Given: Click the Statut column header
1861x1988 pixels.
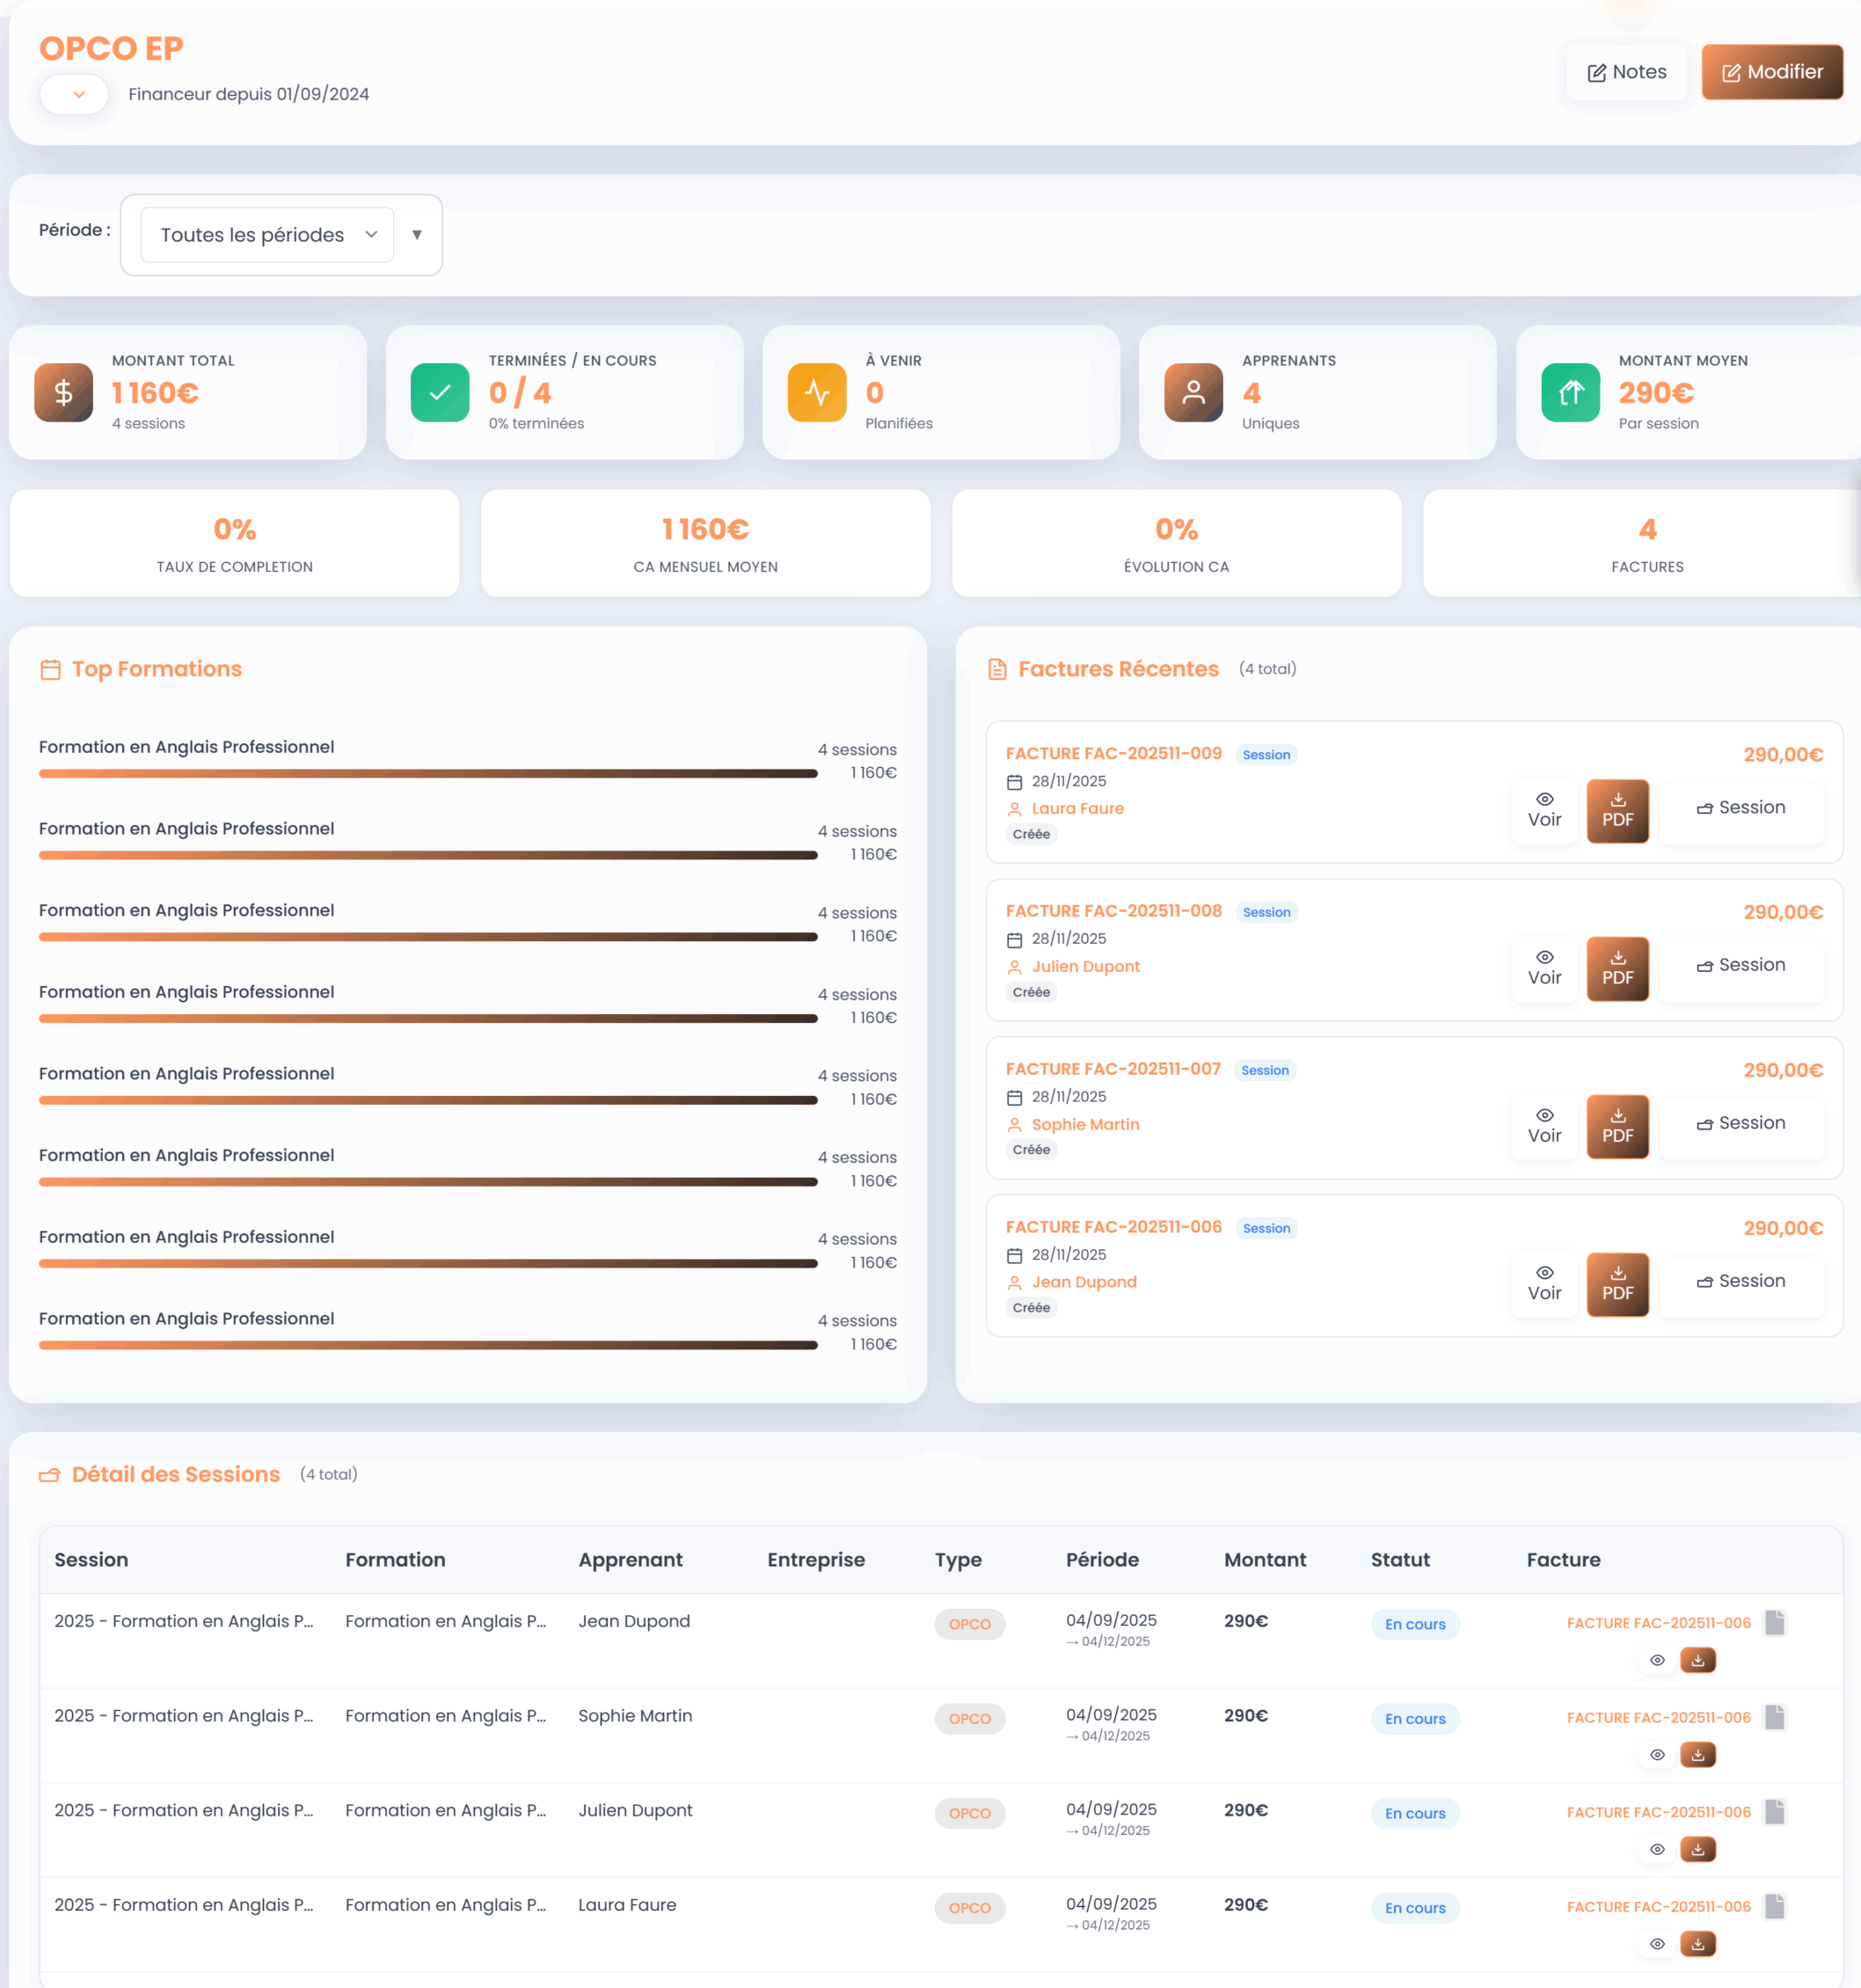Looking at the screenshot, I should pyautogui.click(x=1399, y=1560).
